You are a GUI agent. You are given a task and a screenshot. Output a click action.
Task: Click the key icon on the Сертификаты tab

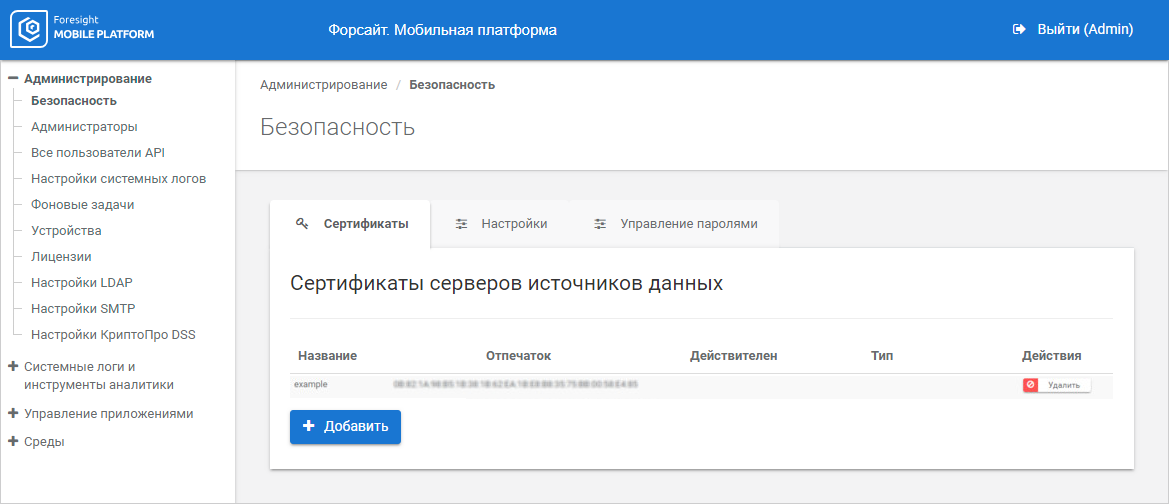tap(302, 224)
